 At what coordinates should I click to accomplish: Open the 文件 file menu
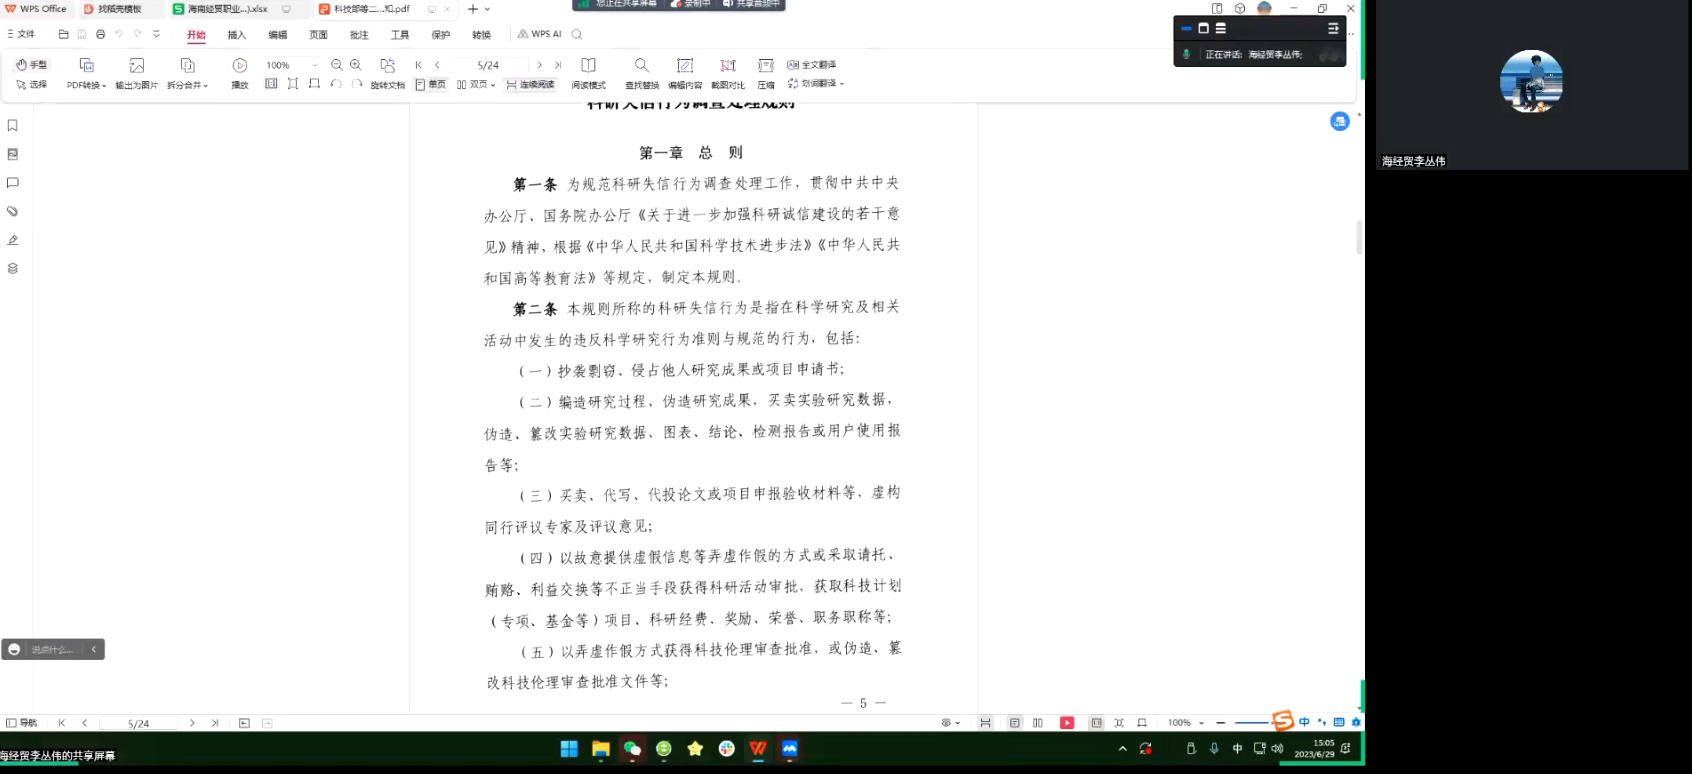pyautogui.click(x=21, y=34)
